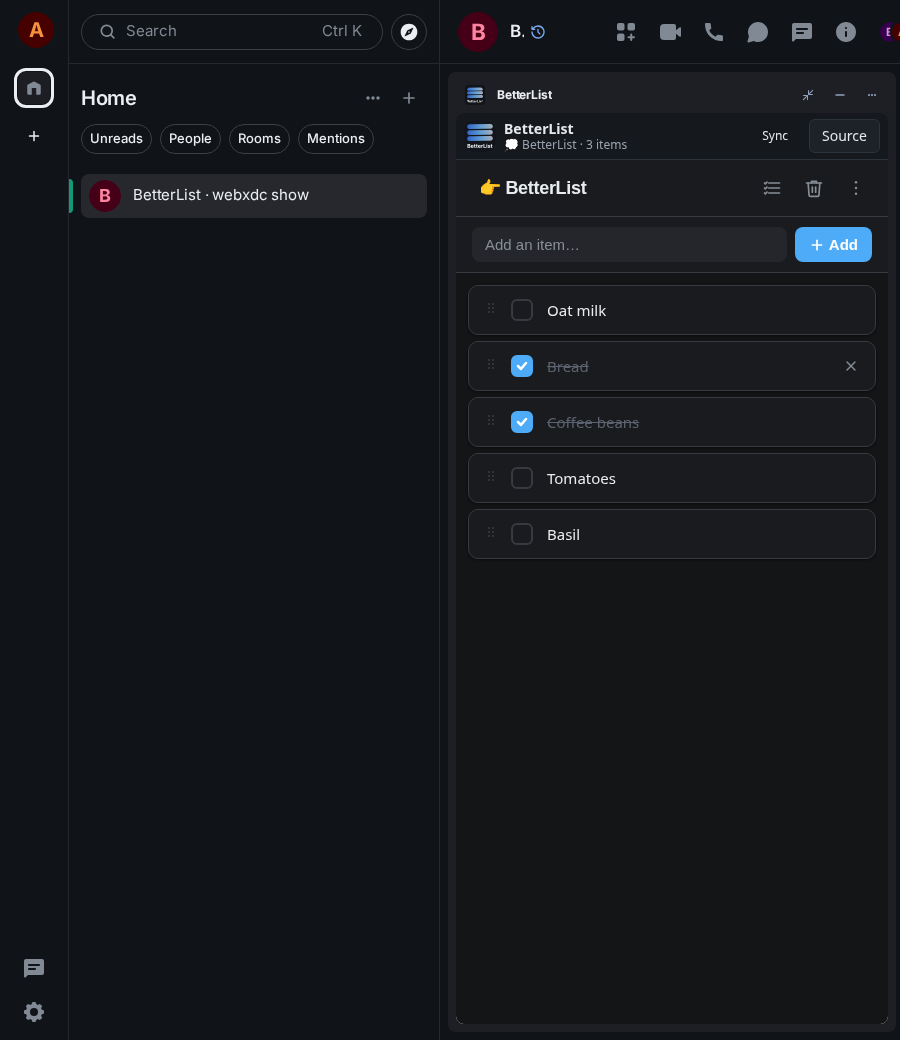Viewport: 900px width, 1040px height.
Task: Select the Rooms filter
Action: click(259, 139)
